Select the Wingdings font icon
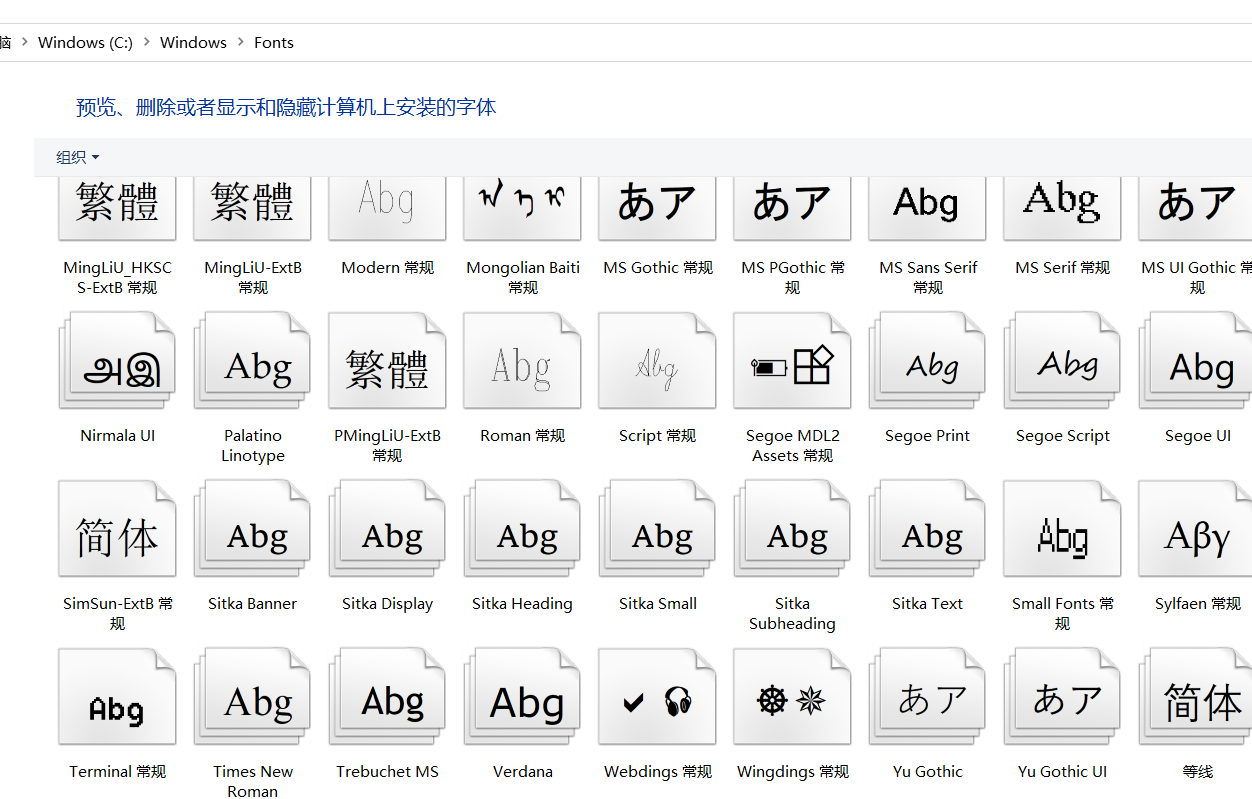Viewport: 1252px width, 799px height. point(792,696)
